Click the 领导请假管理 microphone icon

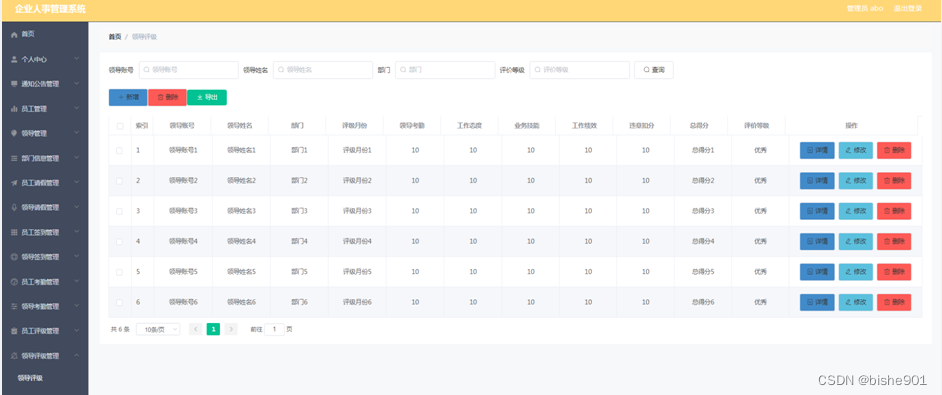[x=14, y=207]
